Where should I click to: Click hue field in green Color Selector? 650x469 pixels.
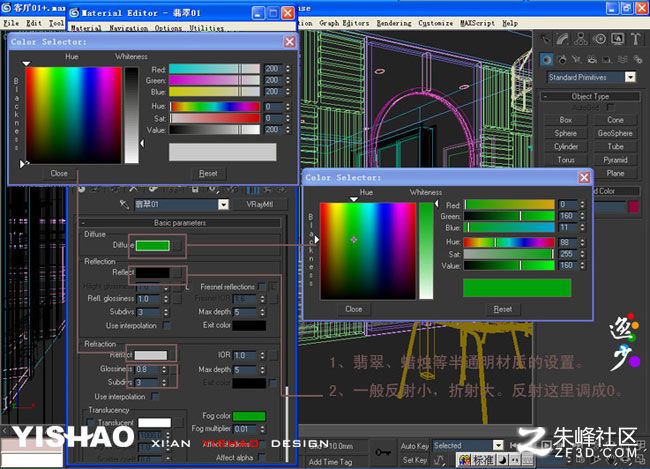tap(567, 242)
